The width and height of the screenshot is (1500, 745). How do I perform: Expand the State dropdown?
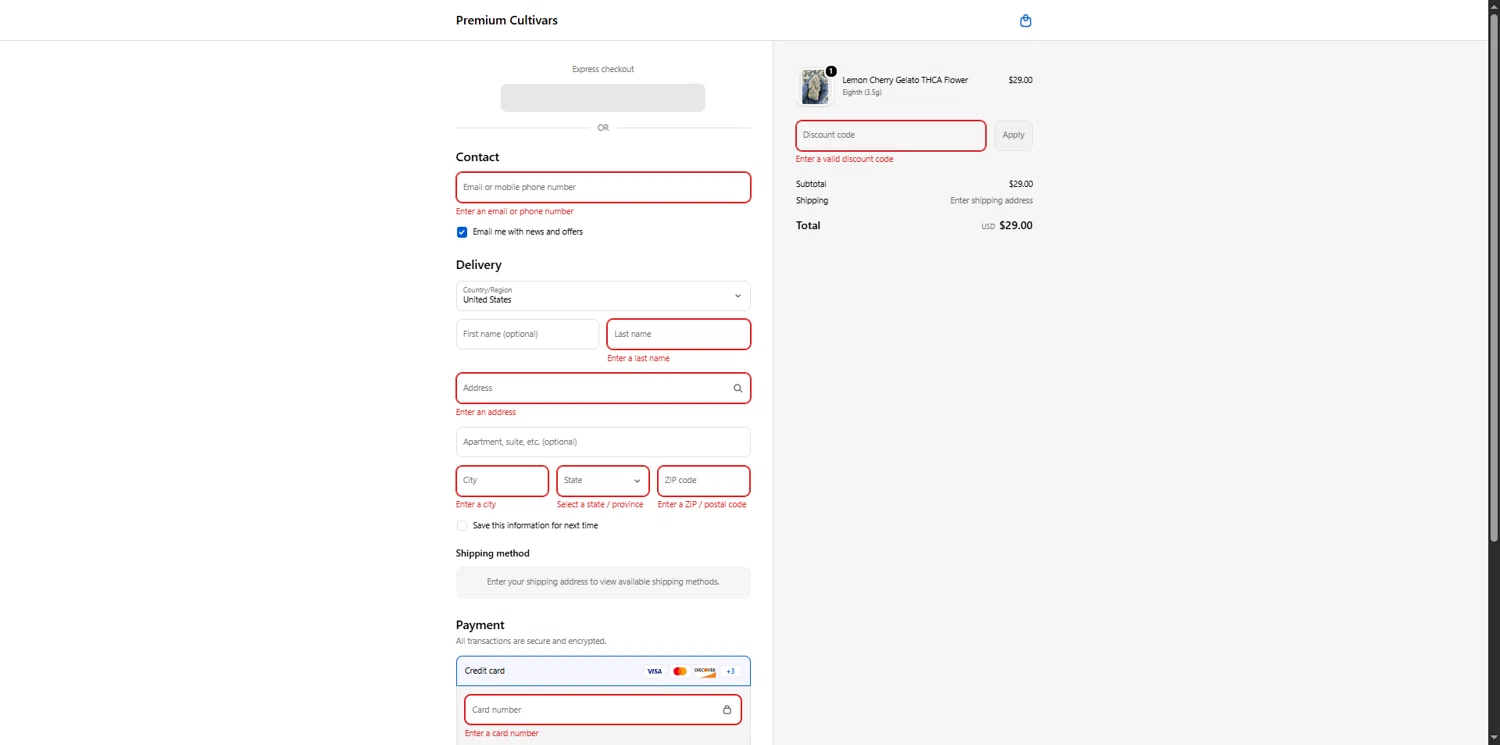pos(603,481)
